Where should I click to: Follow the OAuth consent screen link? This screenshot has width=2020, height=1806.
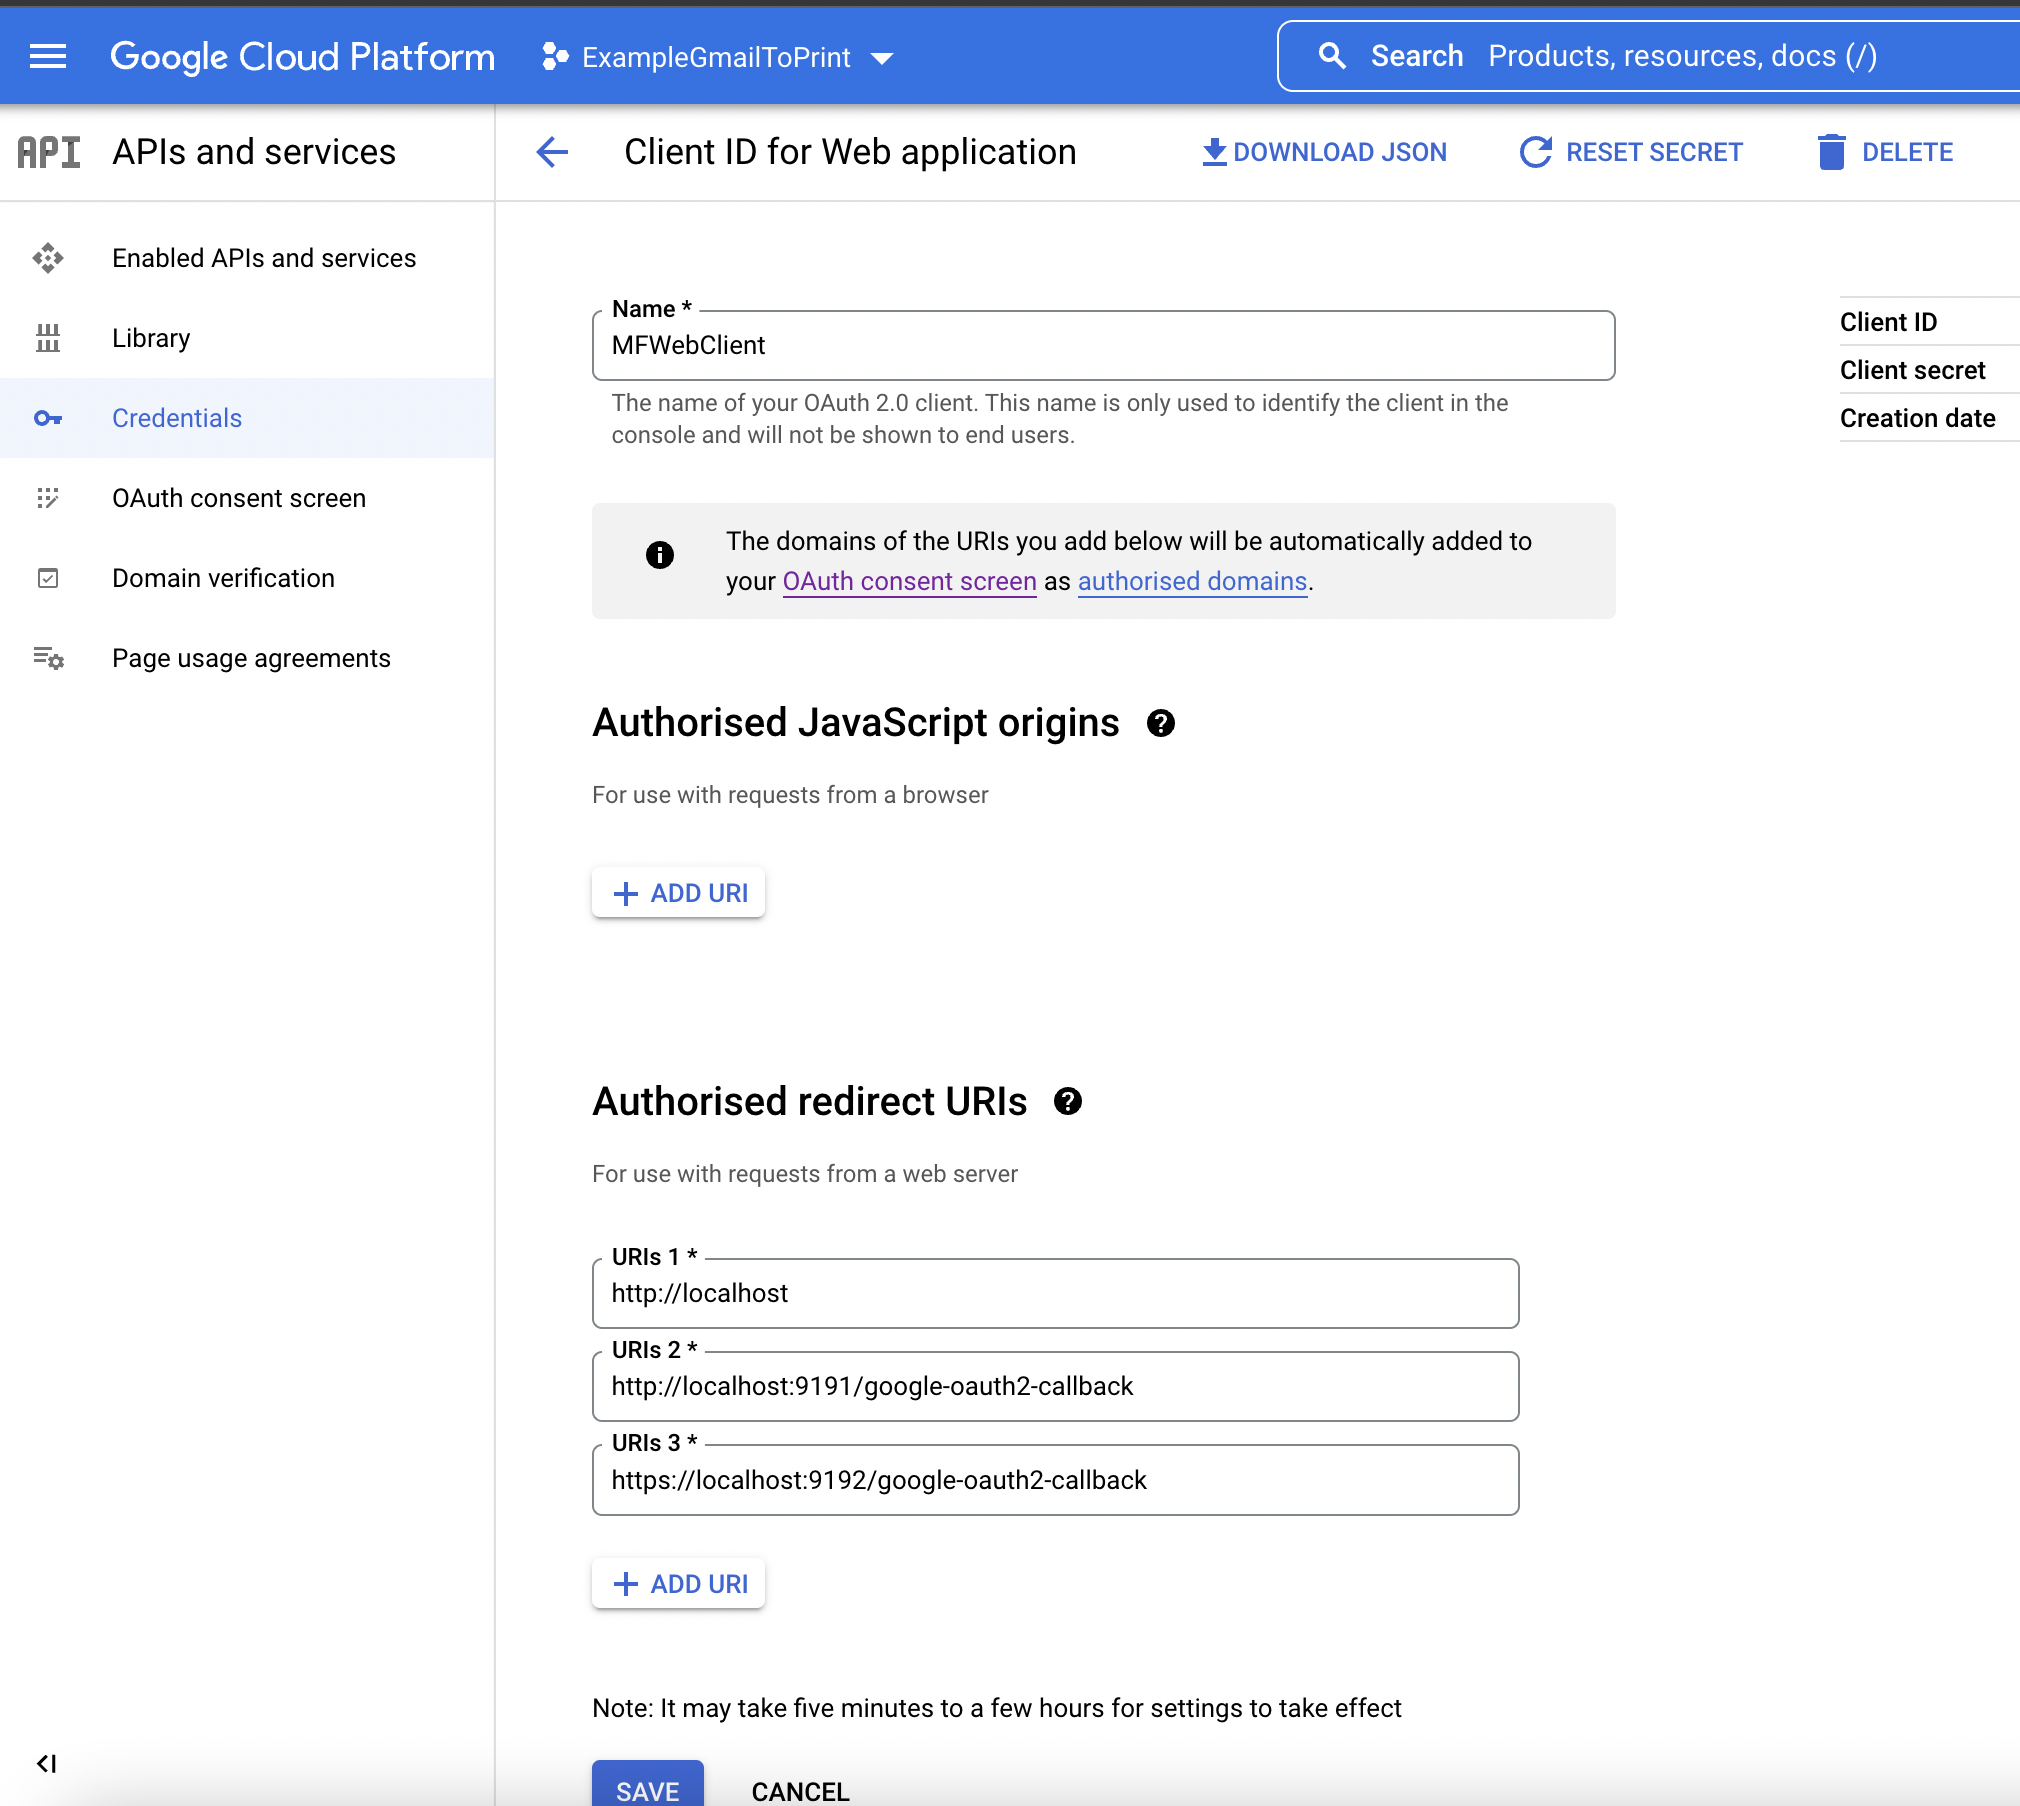pos(909,581)
